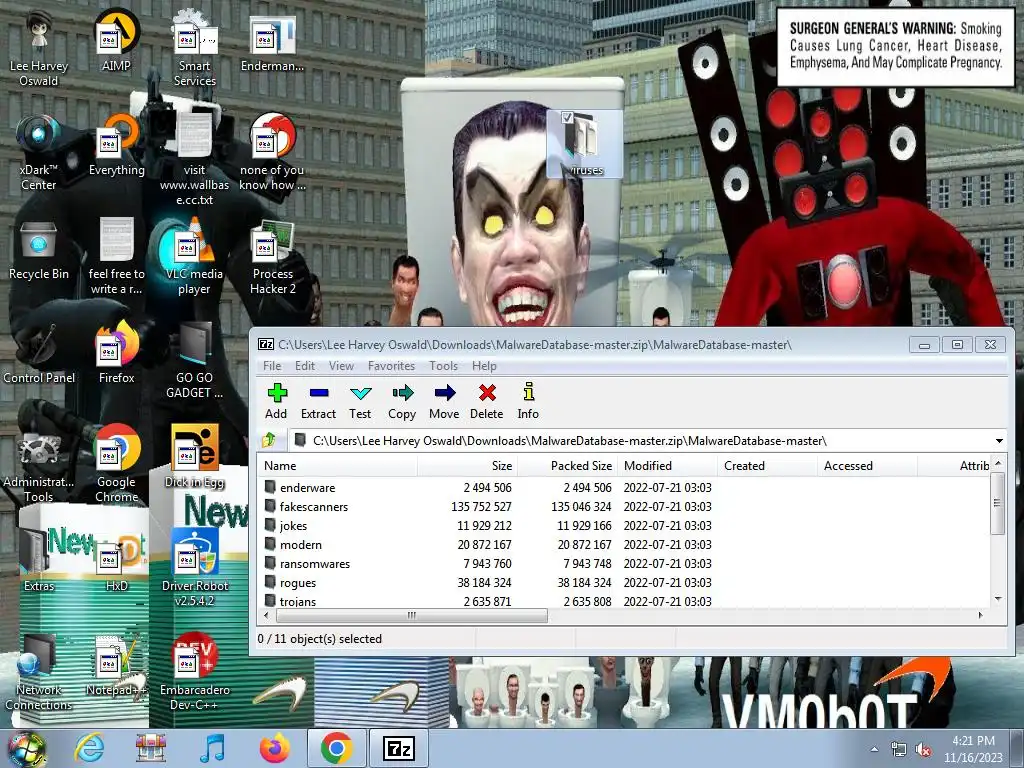
Task: Select VLC media player shortcut
Action: click(194, 257)
